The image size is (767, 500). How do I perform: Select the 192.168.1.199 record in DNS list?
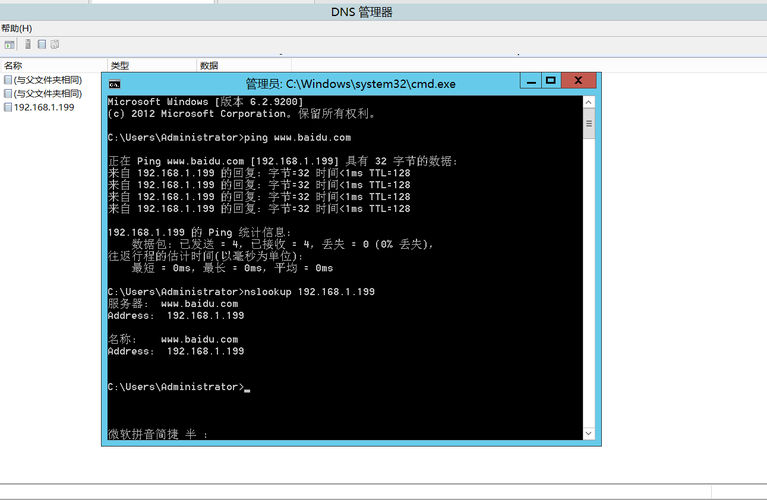coord(39,107)
